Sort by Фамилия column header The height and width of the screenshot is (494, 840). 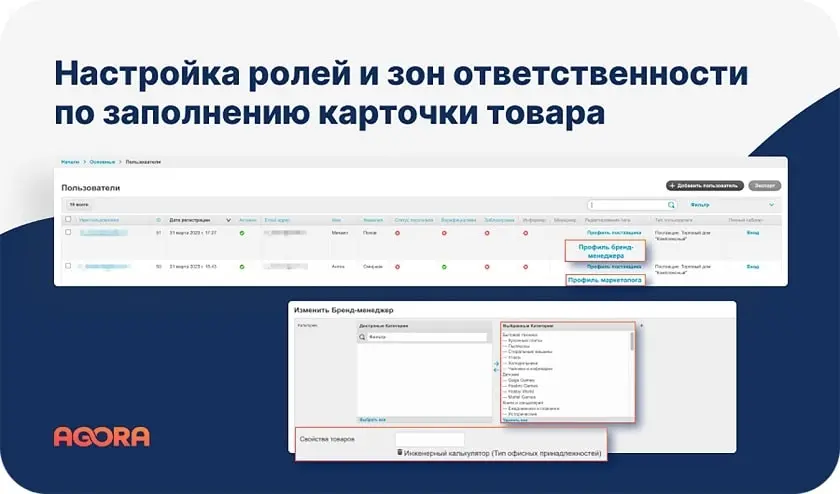pos(373,220)
